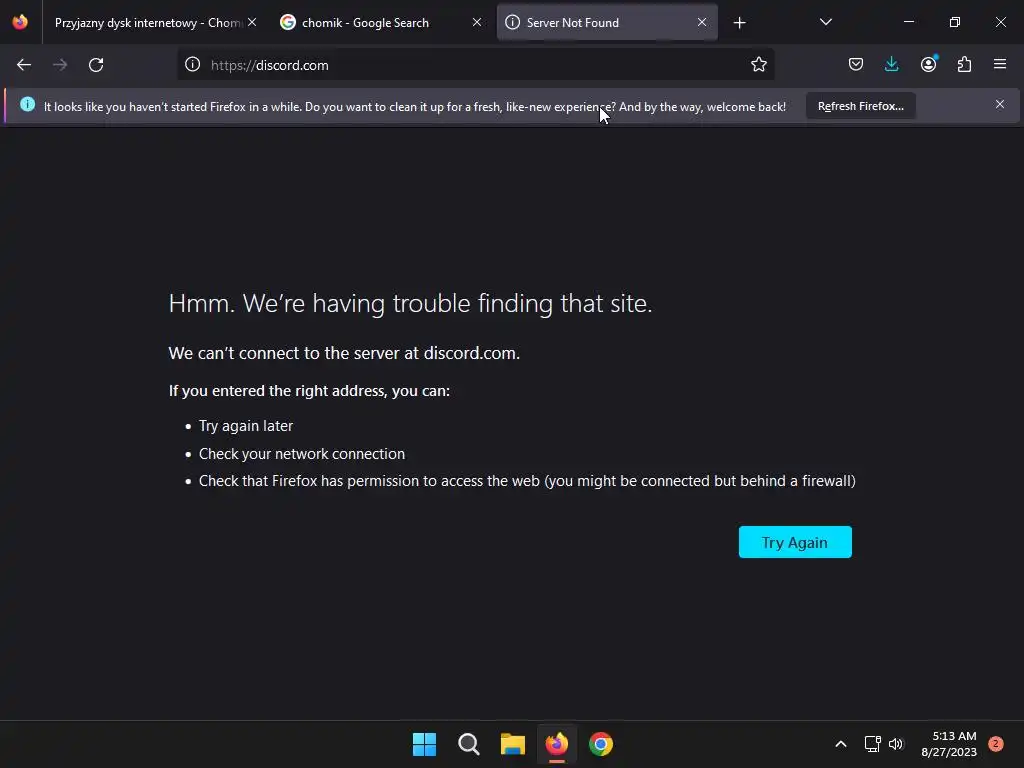
Task: Dismiss the Firefox refresh notification bar
Action: (1000, 104)
